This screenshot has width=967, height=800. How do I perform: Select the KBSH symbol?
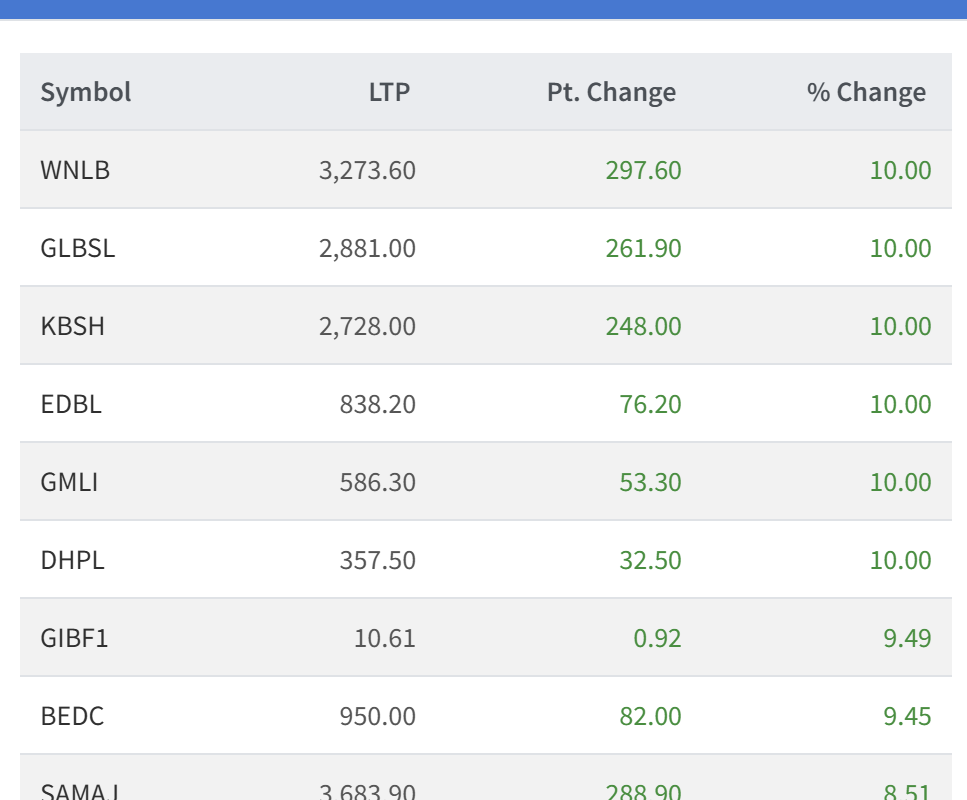tap(73, 326)
